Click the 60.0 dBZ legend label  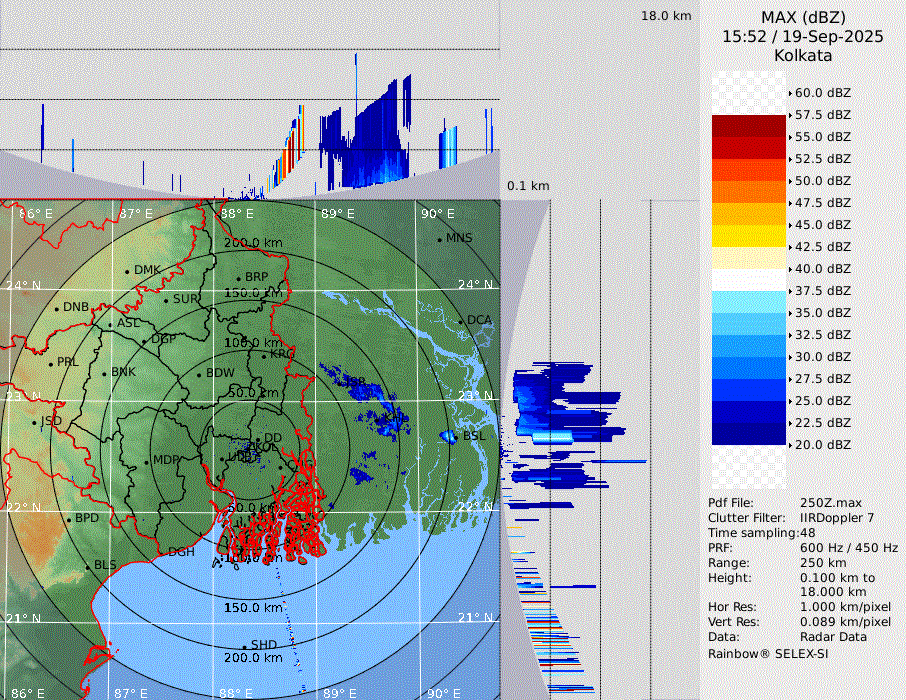[822, 93]
